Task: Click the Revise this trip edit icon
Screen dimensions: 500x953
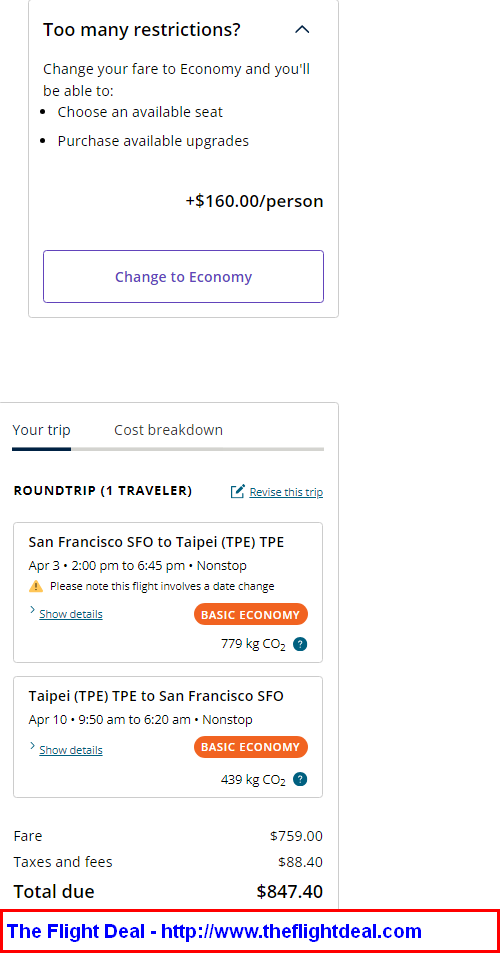Action: [238, 491]
